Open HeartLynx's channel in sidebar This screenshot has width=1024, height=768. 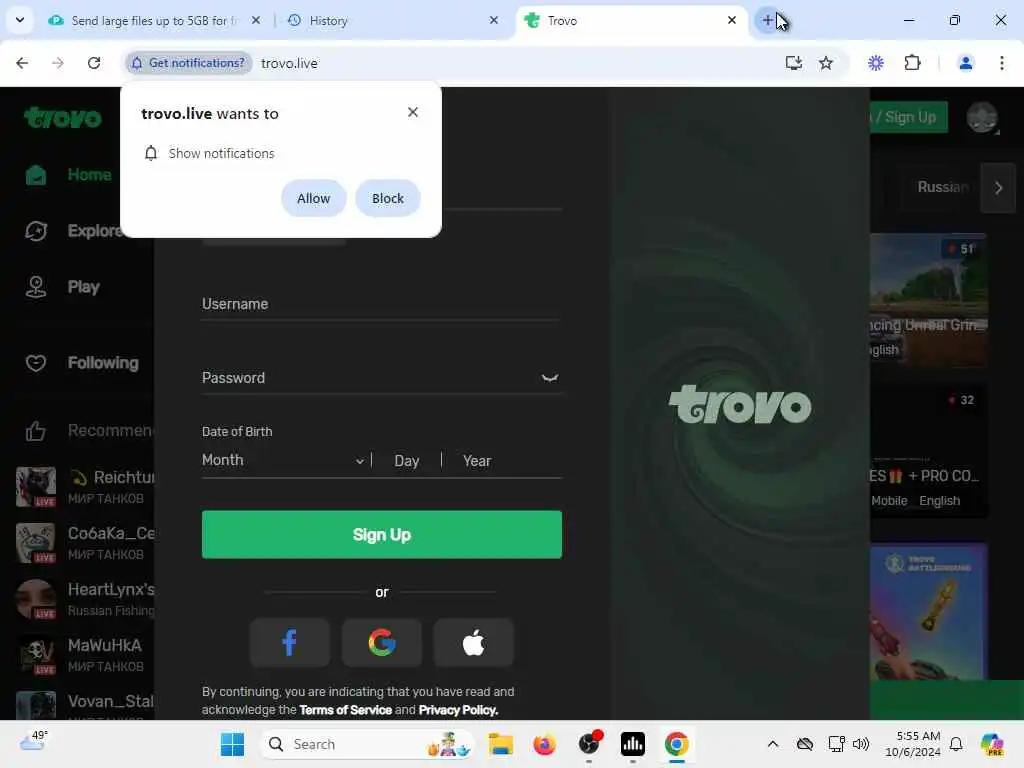click(x=85, y=599)
